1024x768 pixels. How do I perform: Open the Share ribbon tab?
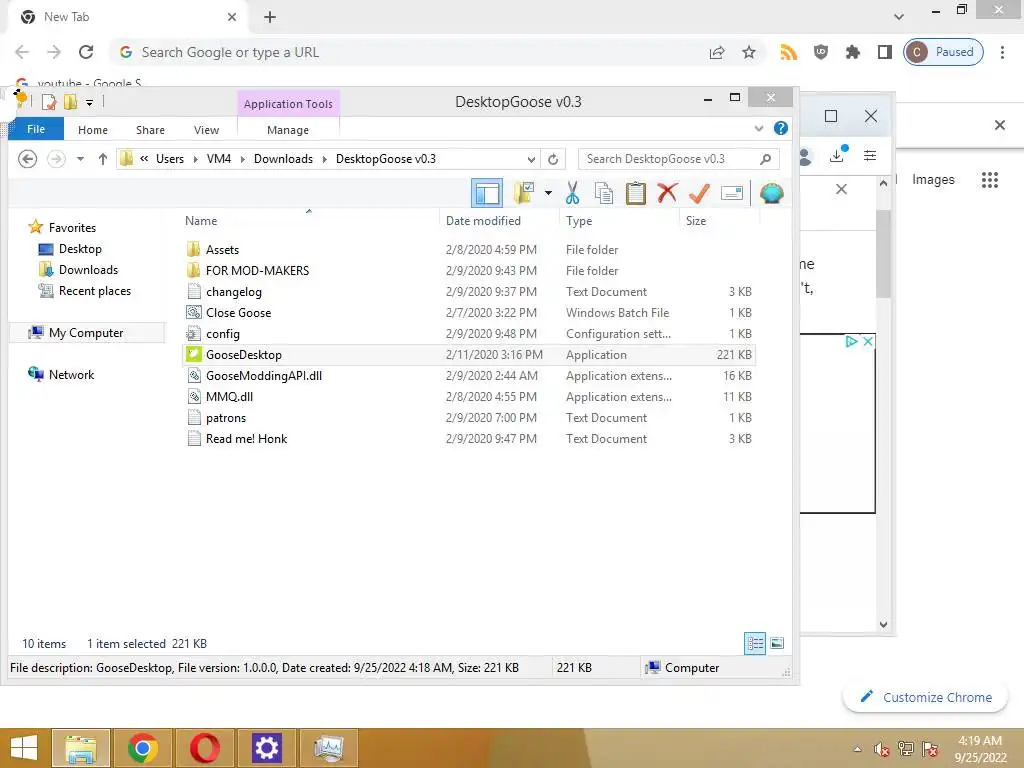[x=150, y=130]
